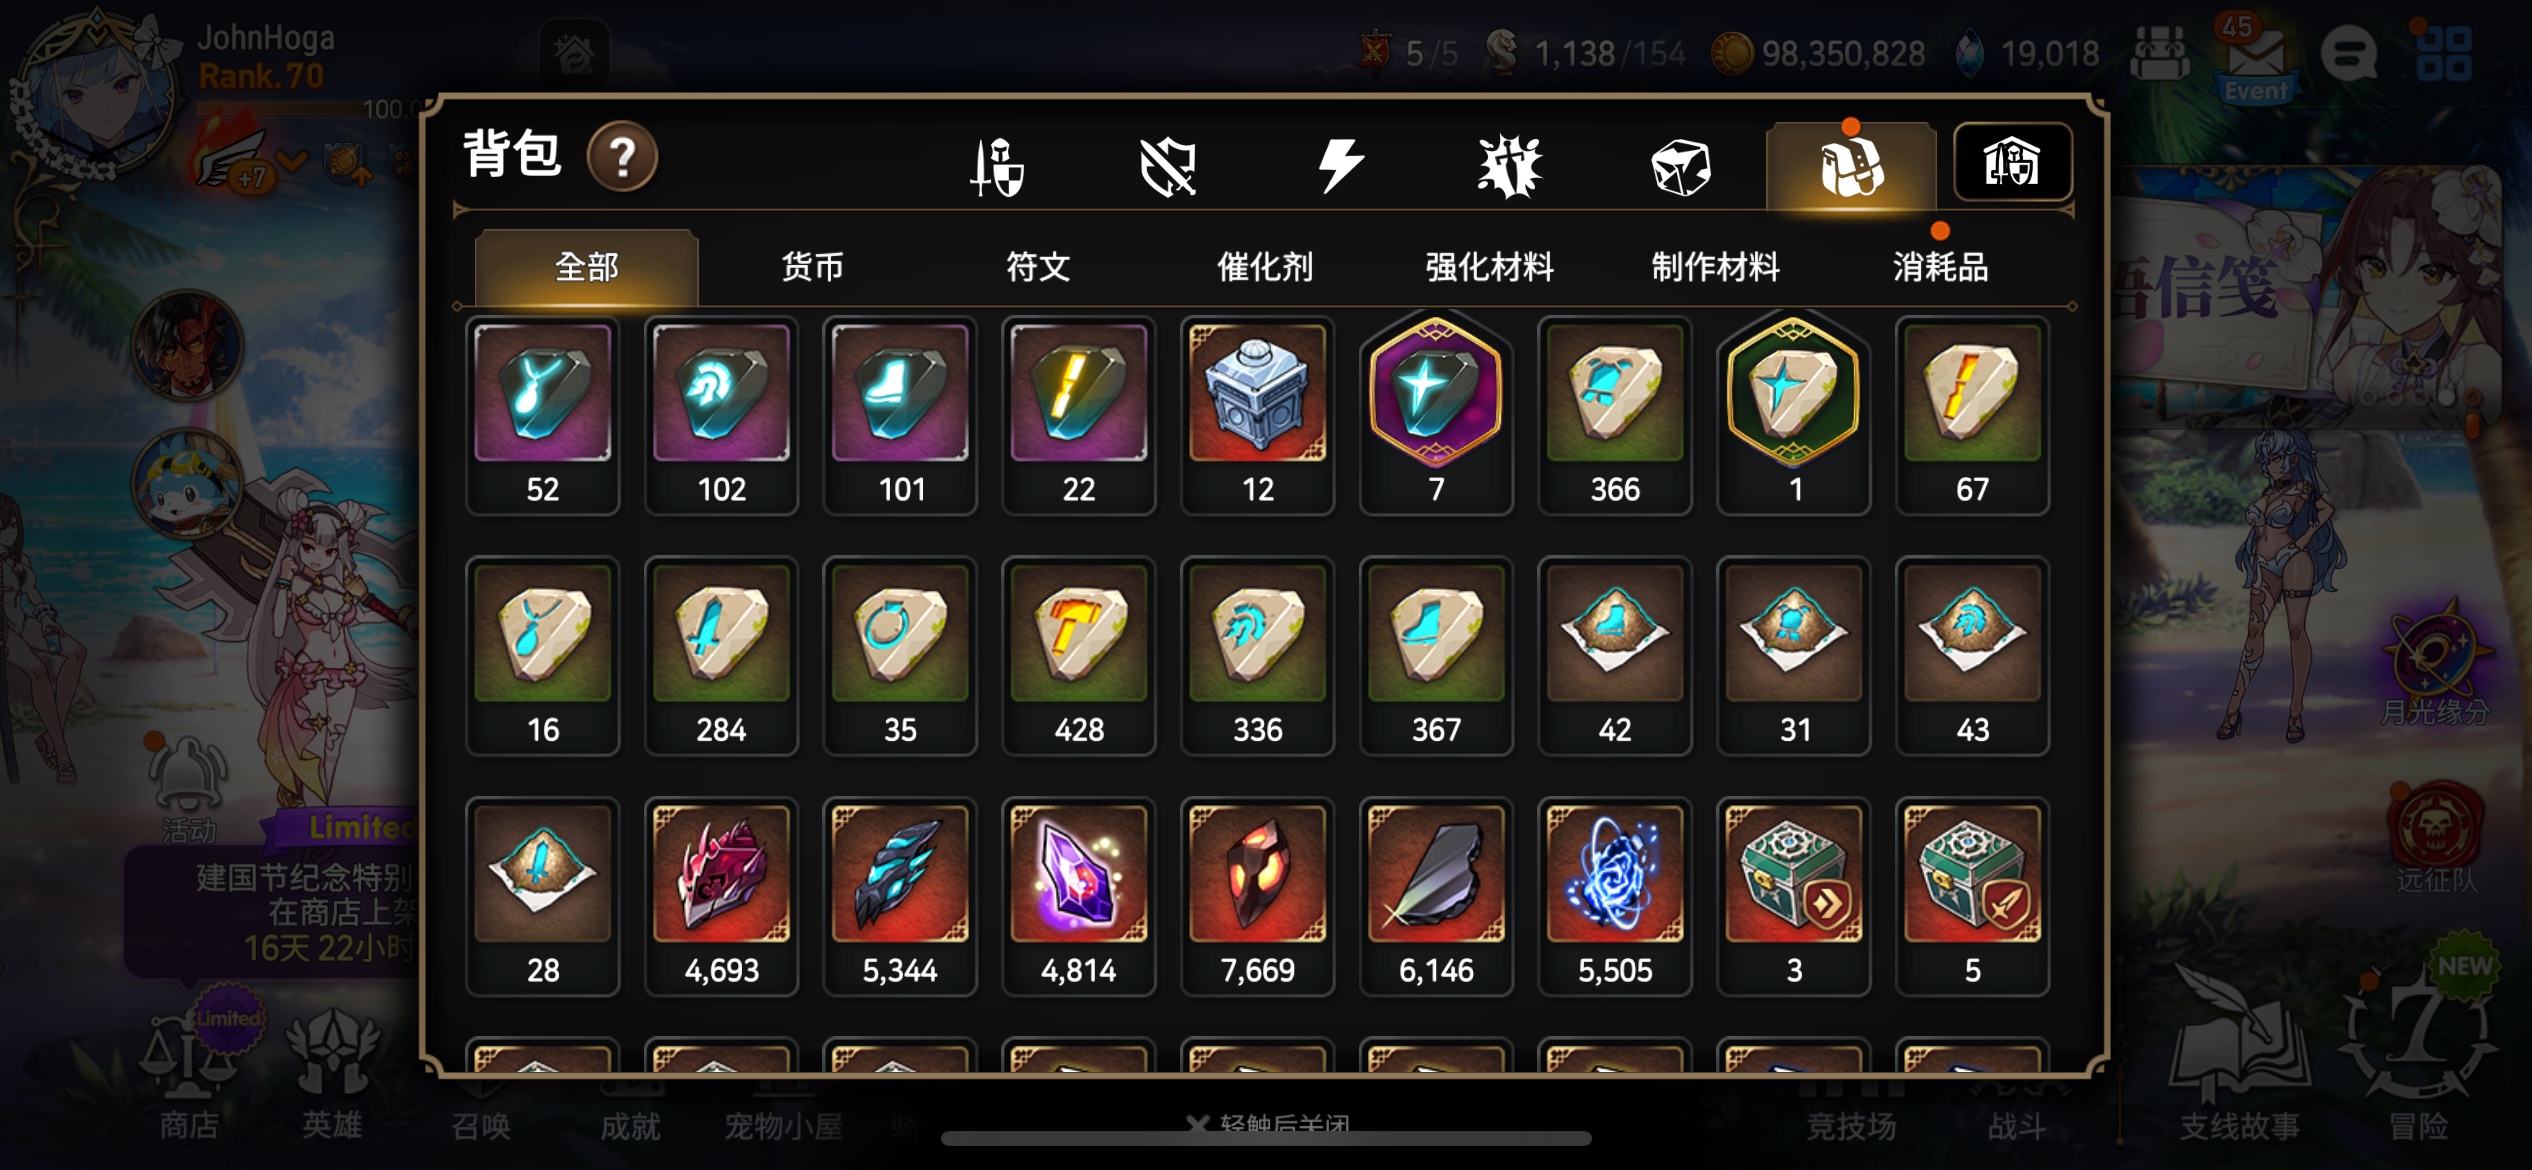Screen dimensions: 2532x1170
Task: Select the spiky burst category icon
Action: click(1510, 166)
